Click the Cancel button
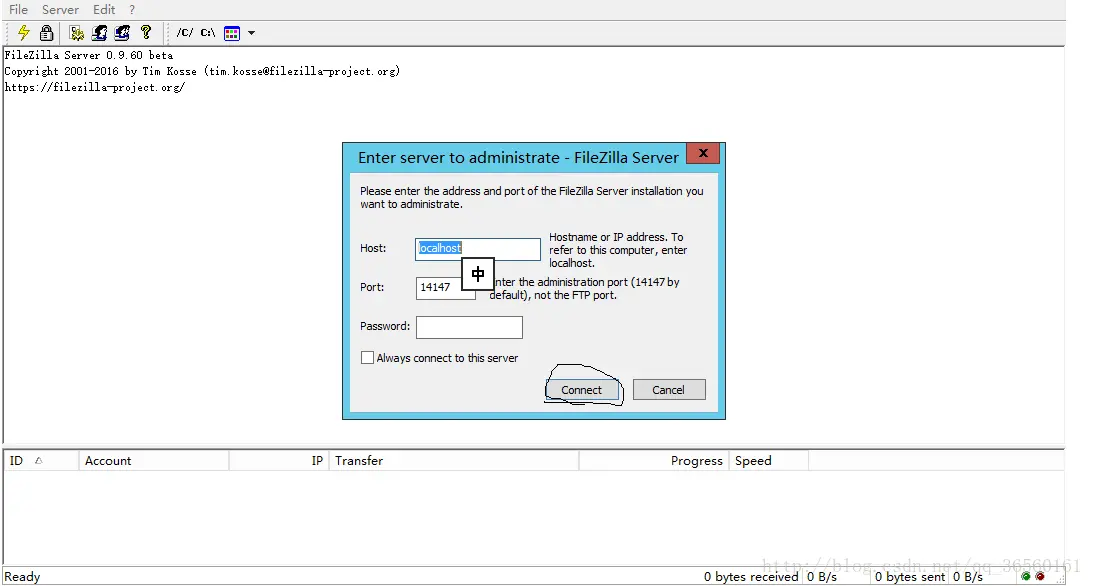 pyautogui.click(x=668, y=390)
